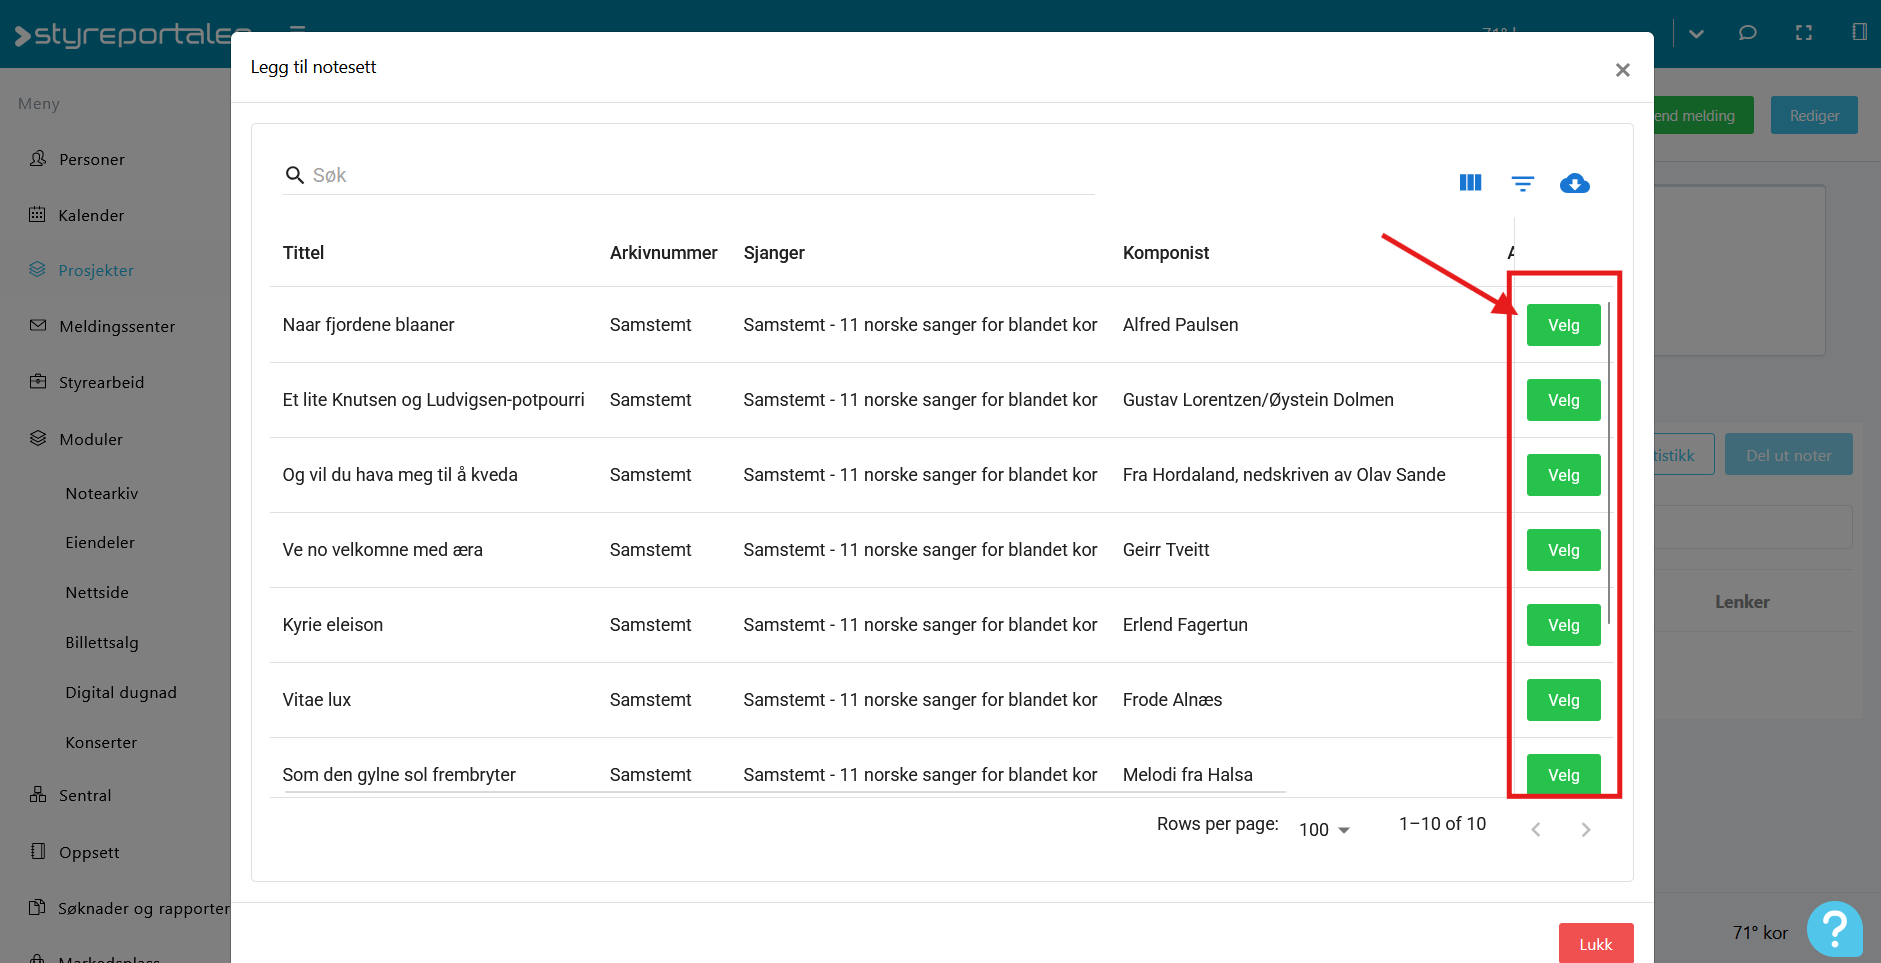Open Personer in the side menu
This screenshot has height=963, width=1881.
91,160
